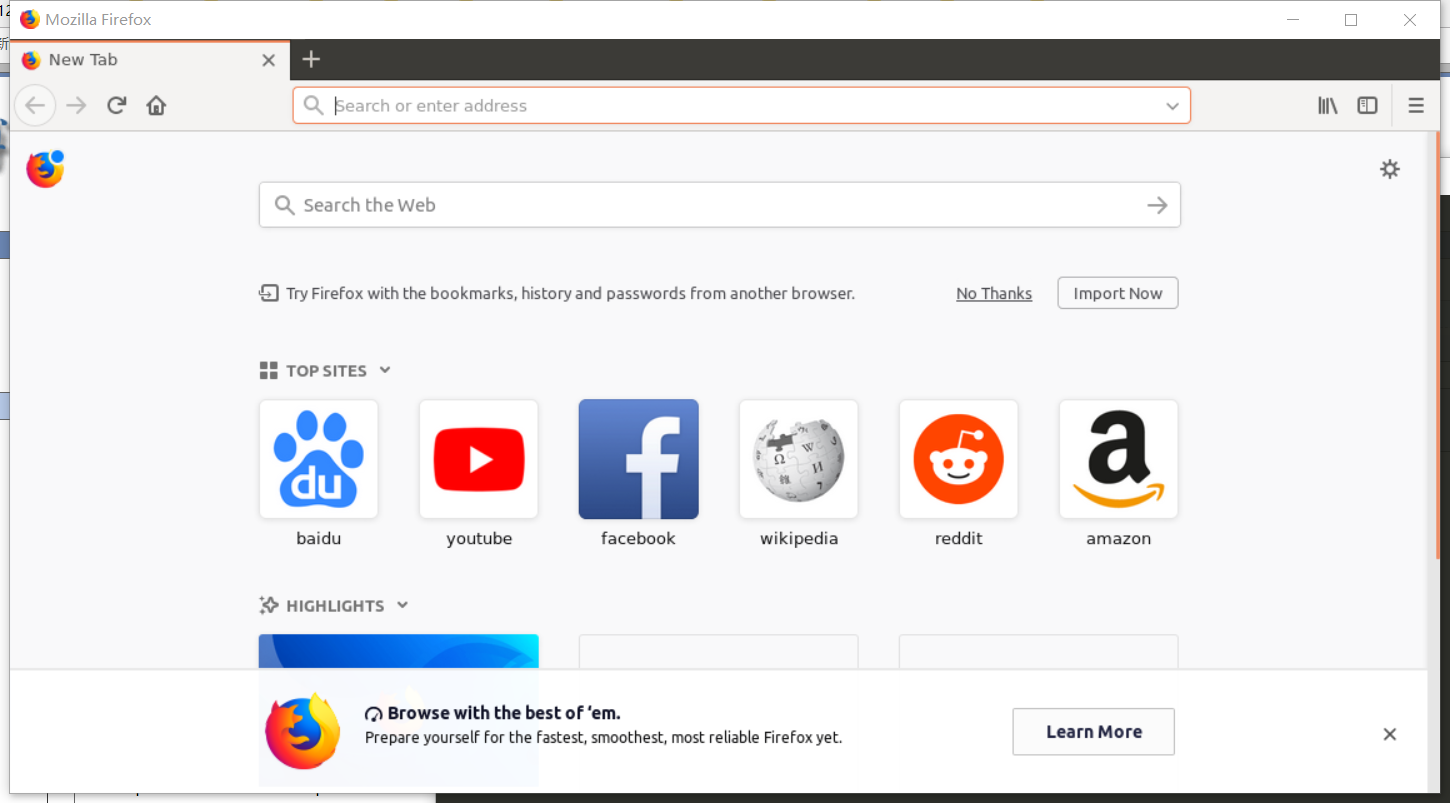Open the youtube top site tile

(x=479, y=459)
